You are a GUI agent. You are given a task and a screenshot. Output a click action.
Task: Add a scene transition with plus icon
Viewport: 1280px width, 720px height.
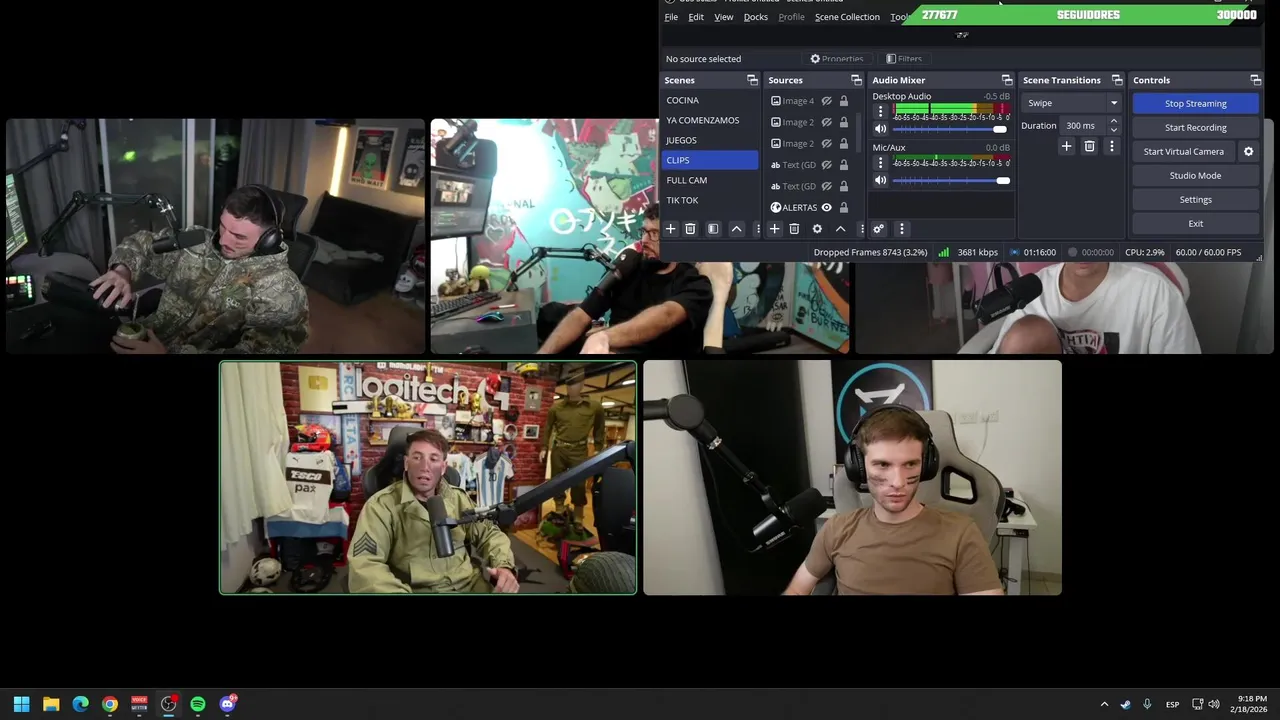click(x=1066, y=147)
